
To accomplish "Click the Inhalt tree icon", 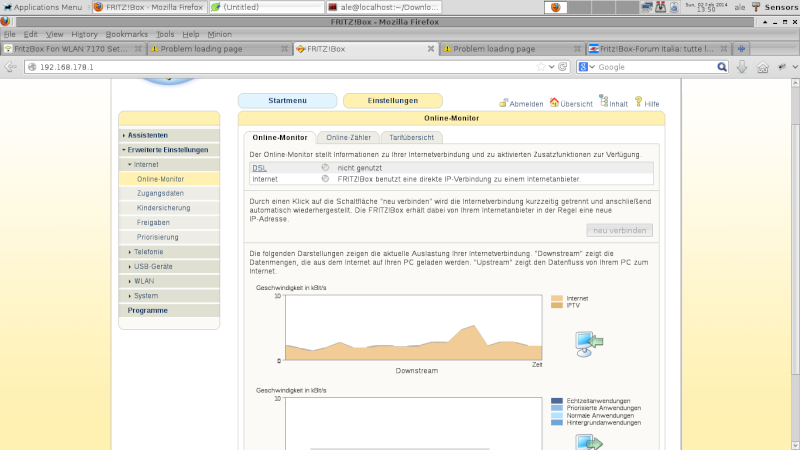I will (604, 101).
